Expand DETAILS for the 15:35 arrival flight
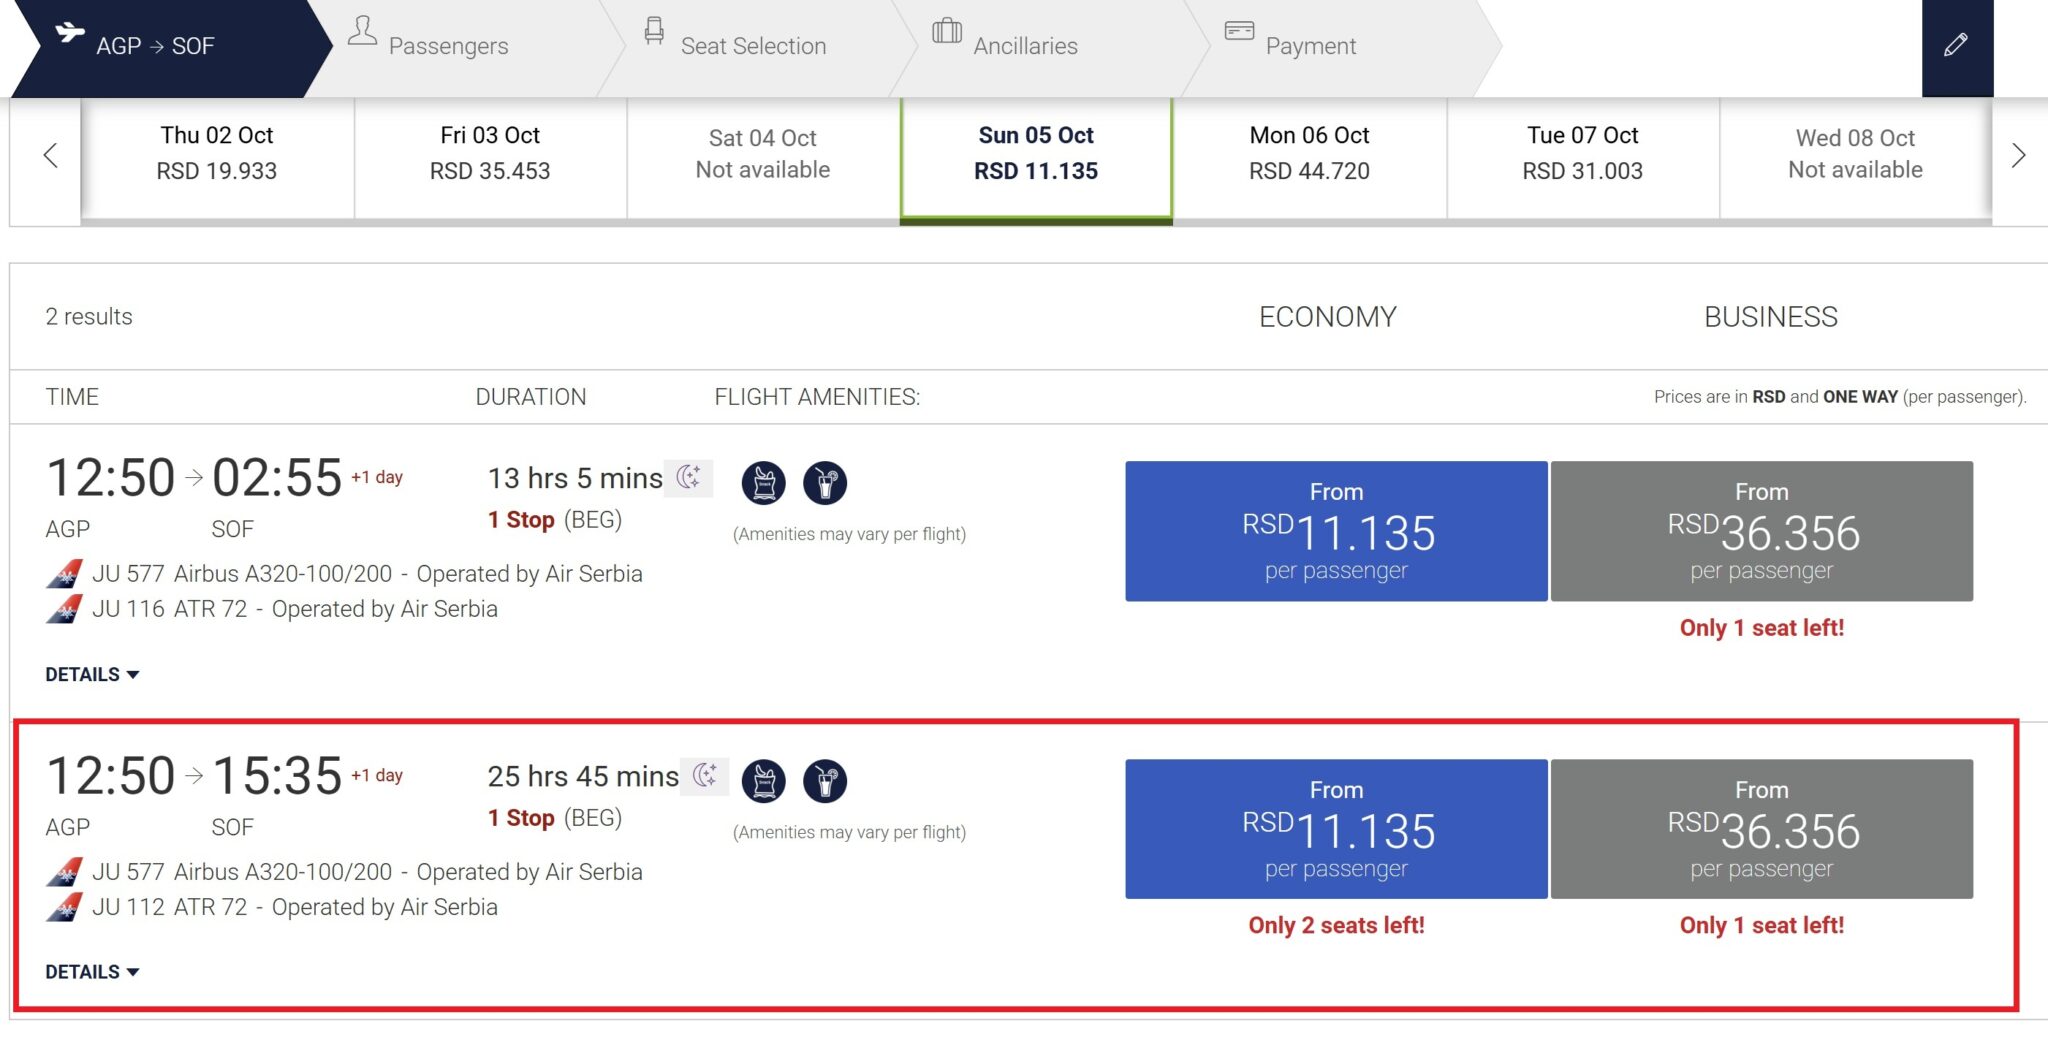Screen dimensions: 2048x1048 [x=91, y=972]
